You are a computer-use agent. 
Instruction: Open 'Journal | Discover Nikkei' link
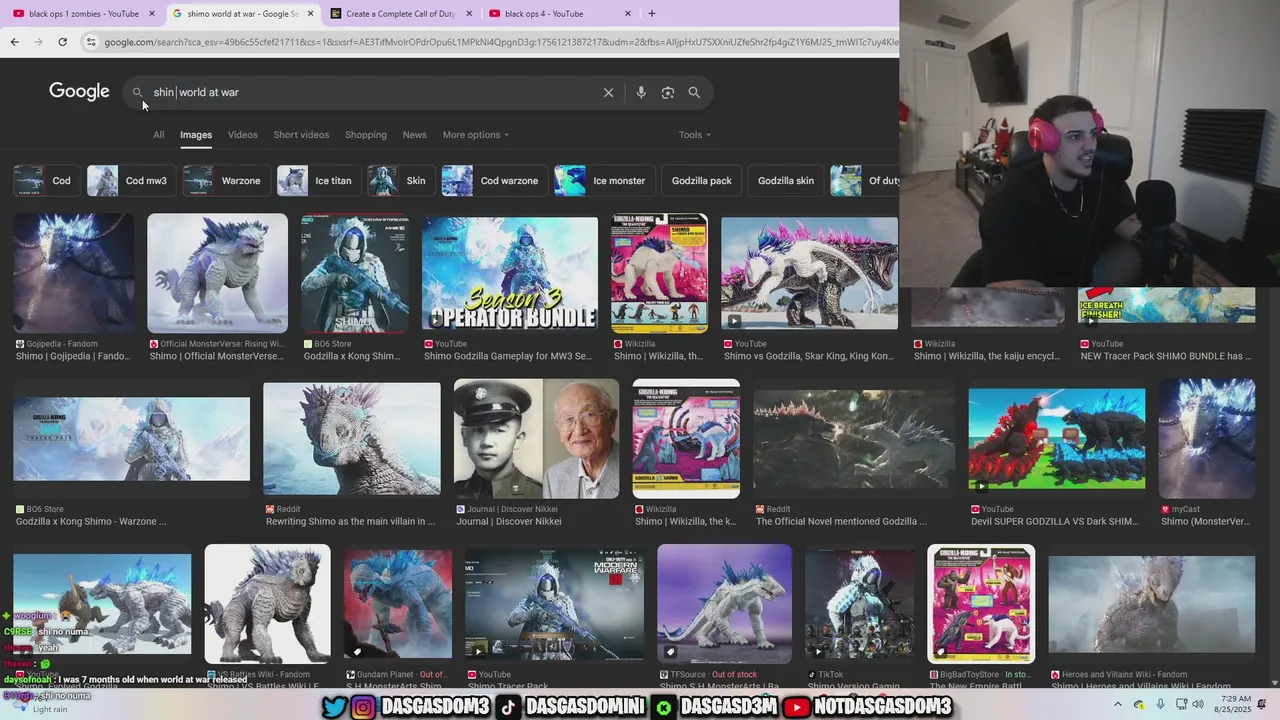[x=509, y=521]
